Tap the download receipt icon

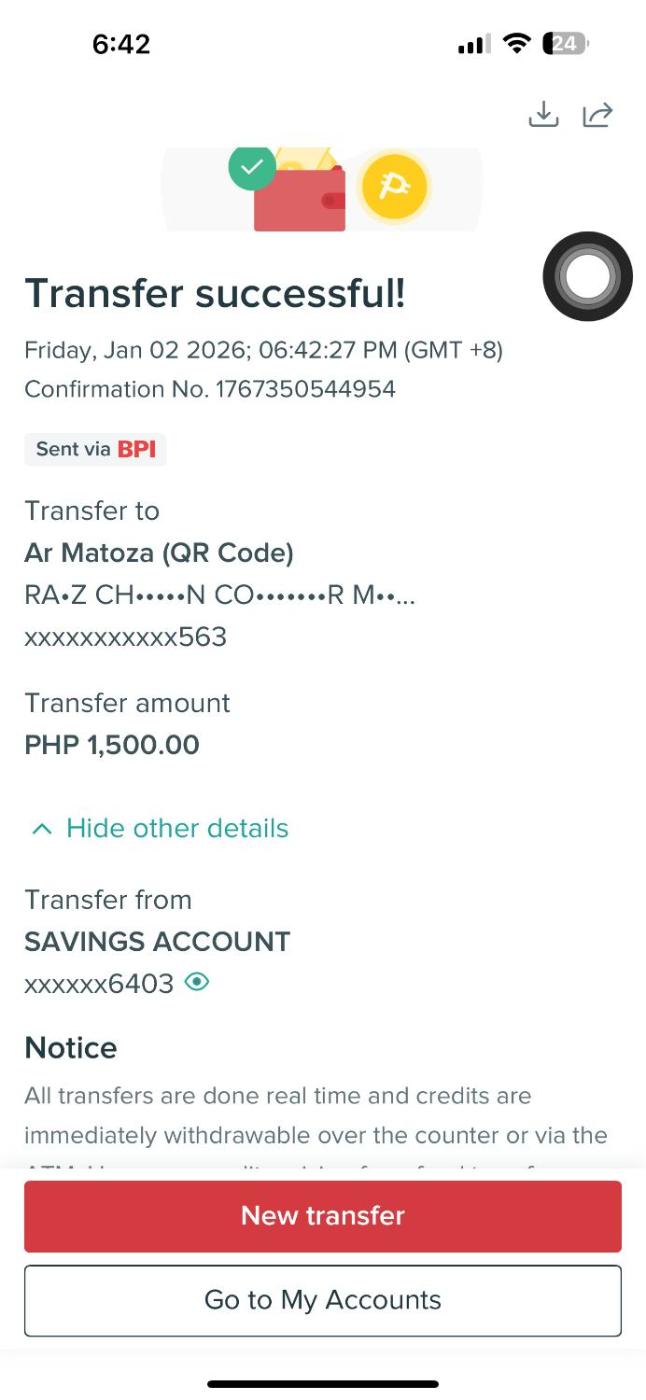pyautogui.click(x=542, y=115)
